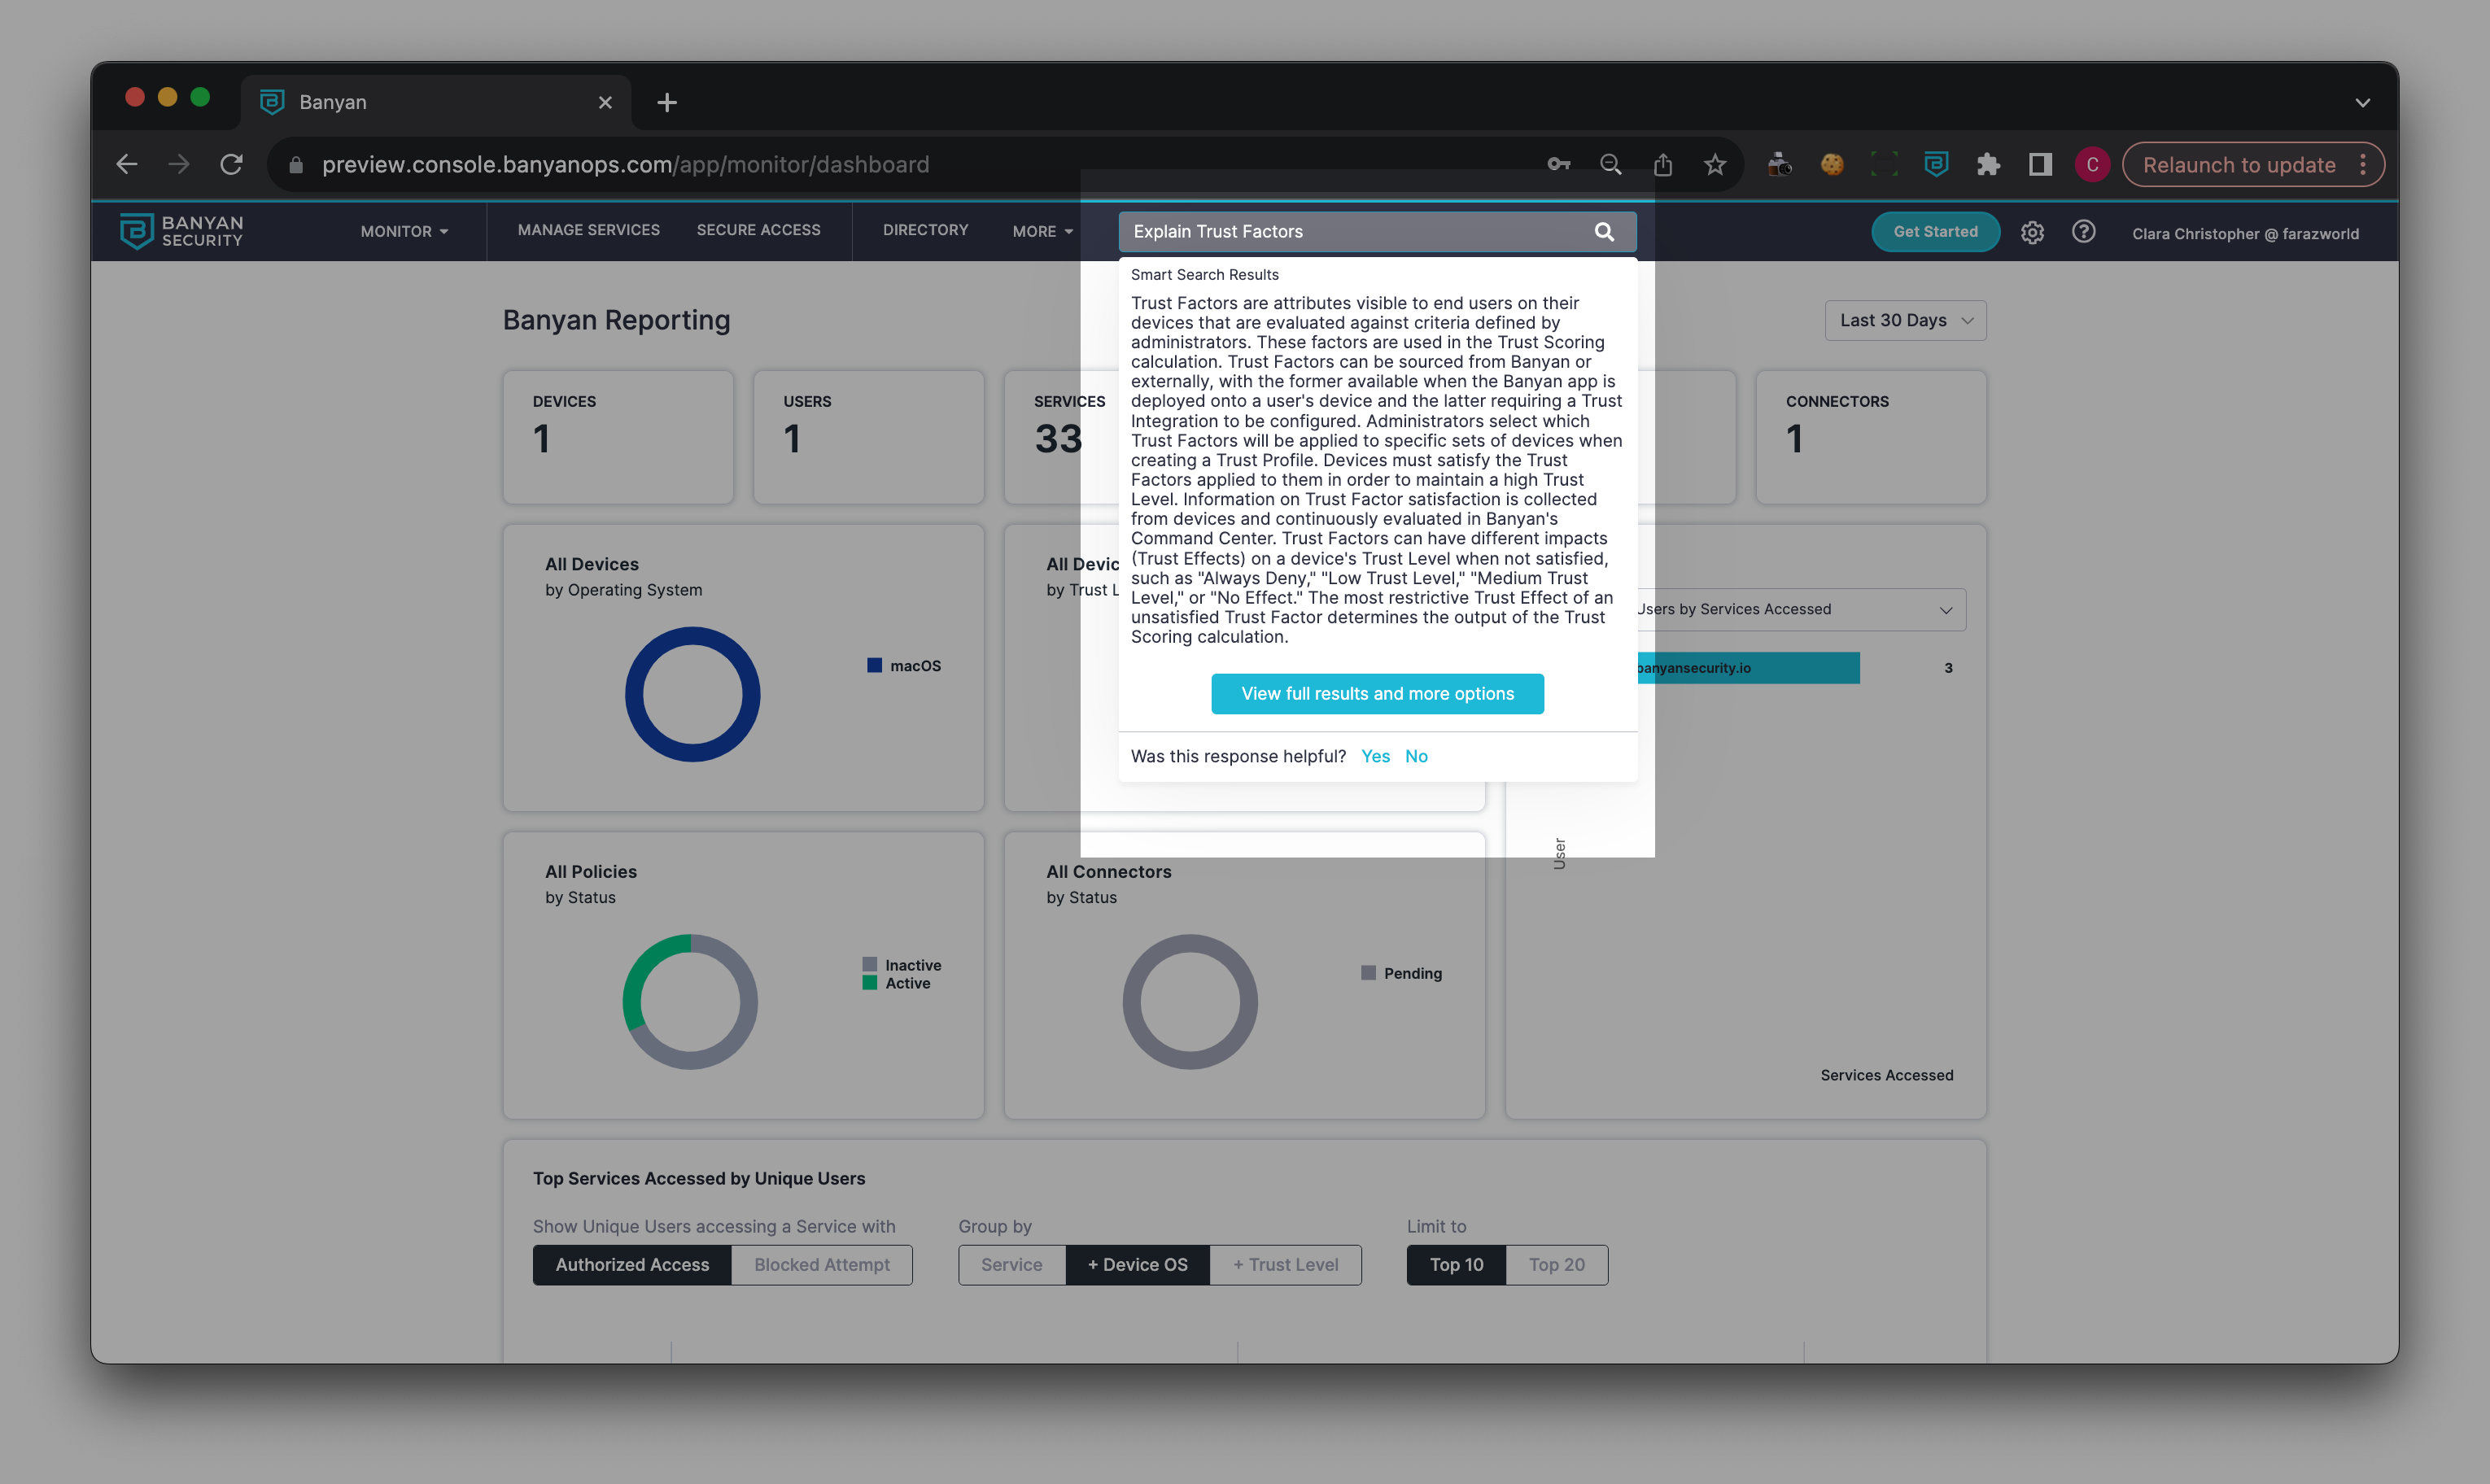Limit results to Top 10
The height and width of the screenshot is (1484, 2490).
coord(1456,1265)
